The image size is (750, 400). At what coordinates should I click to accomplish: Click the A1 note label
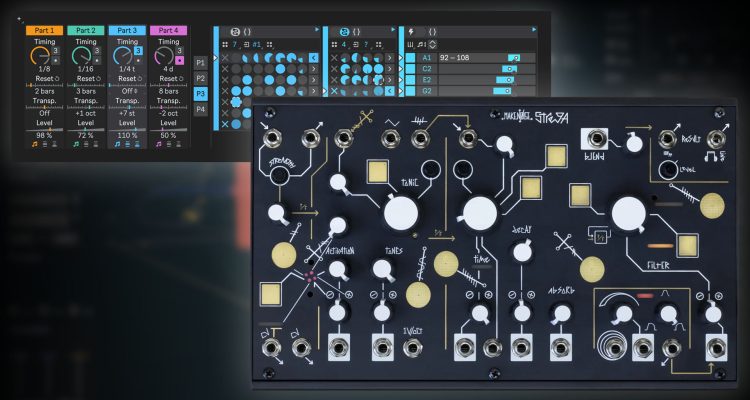427,58
